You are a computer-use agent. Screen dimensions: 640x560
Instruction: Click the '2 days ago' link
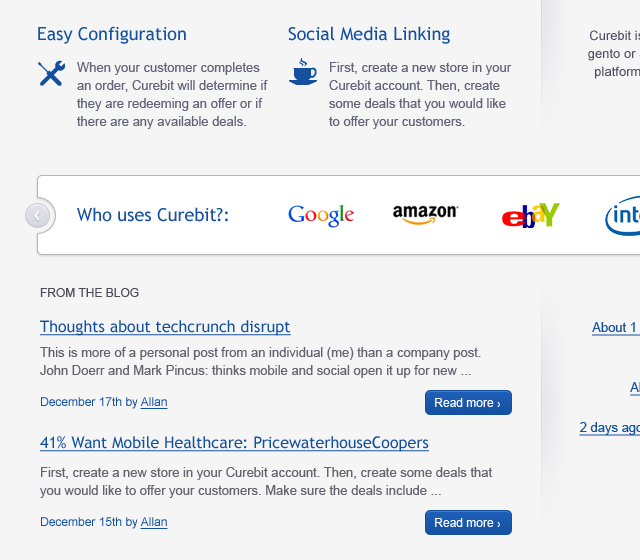click(609, 427)
